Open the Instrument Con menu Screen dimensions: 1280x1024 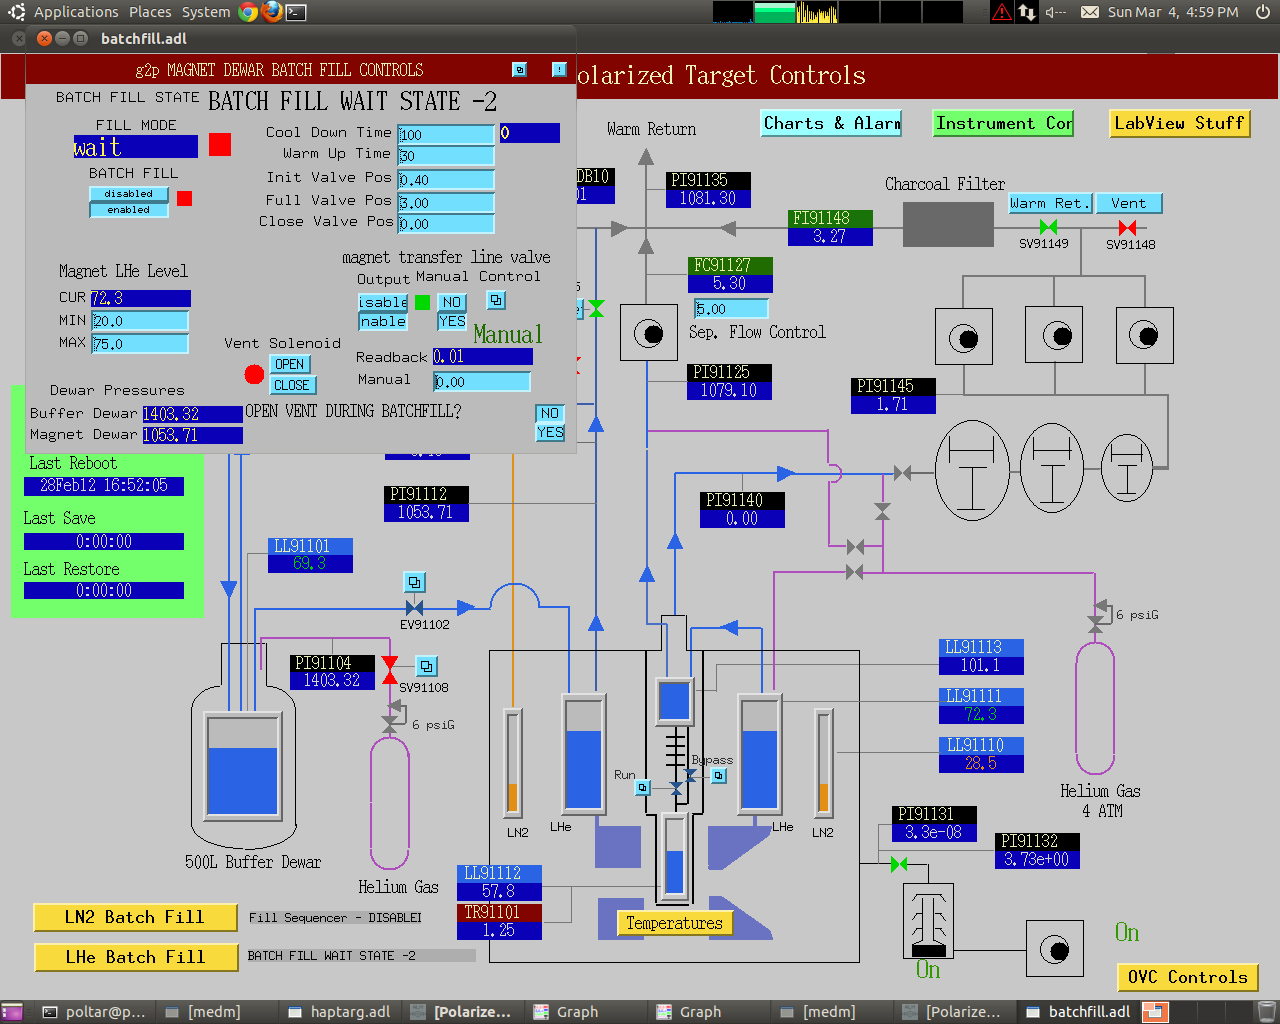[x=1003, y=123]
